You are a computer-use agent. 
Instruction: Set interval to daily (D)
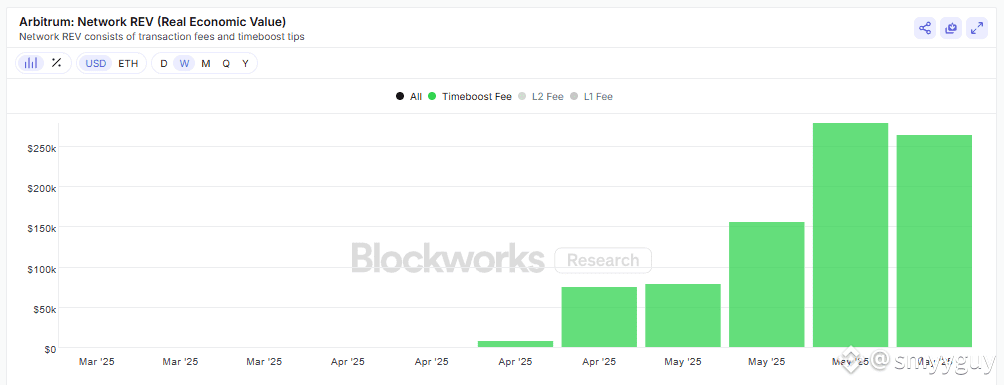click(164, 63)
